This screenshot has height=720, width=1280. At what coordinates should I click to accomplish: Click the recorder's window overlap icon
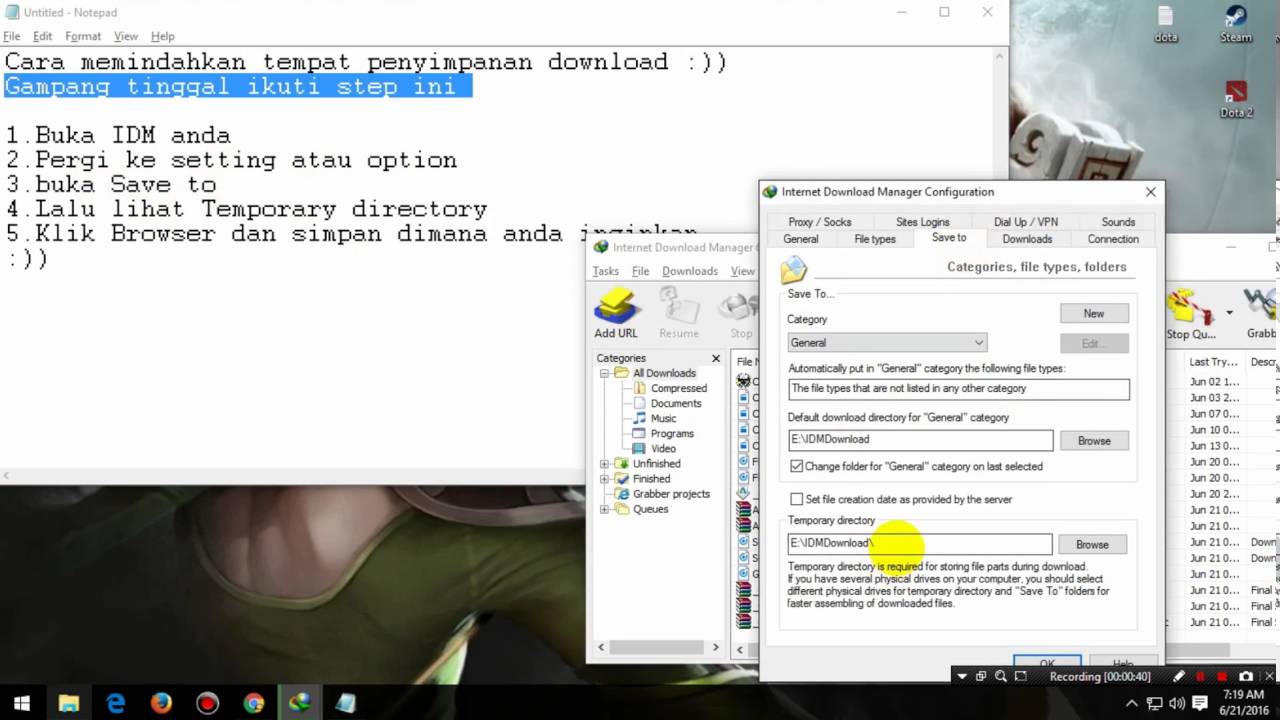[x=981, y=677]
